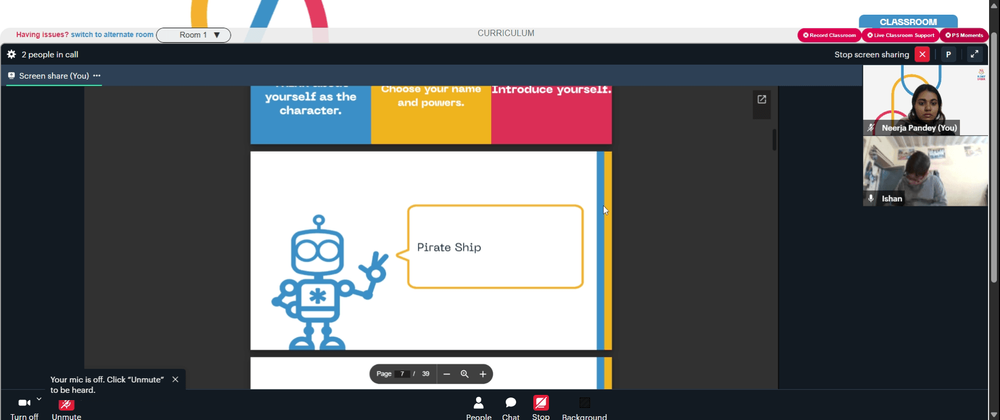Open call settings gear icon
The width and height of the screenshot is (1000, 420).
pos(11,55)
